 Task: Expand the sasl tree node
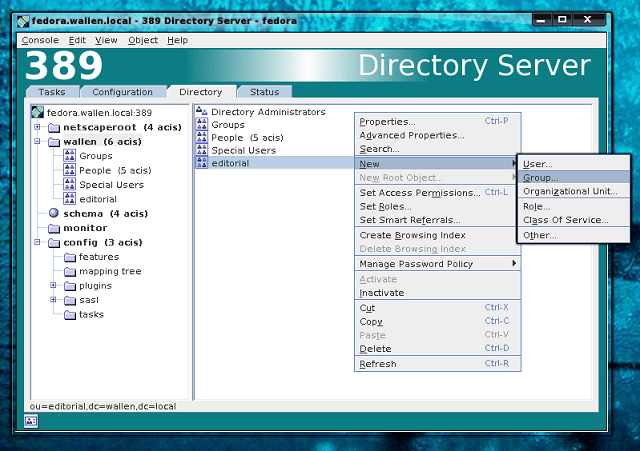tap(53, 299)
